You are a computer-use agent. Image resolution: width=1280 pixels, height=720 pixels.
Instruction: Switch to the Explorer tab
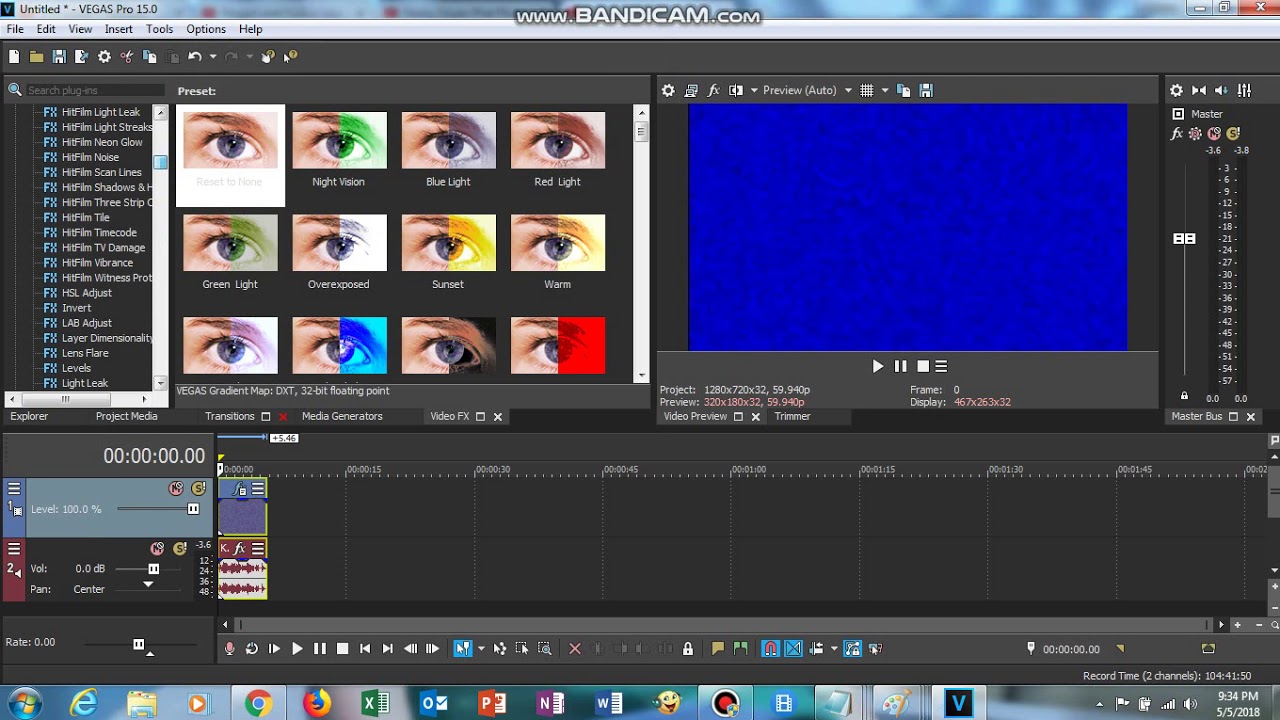tap(29, 416)
